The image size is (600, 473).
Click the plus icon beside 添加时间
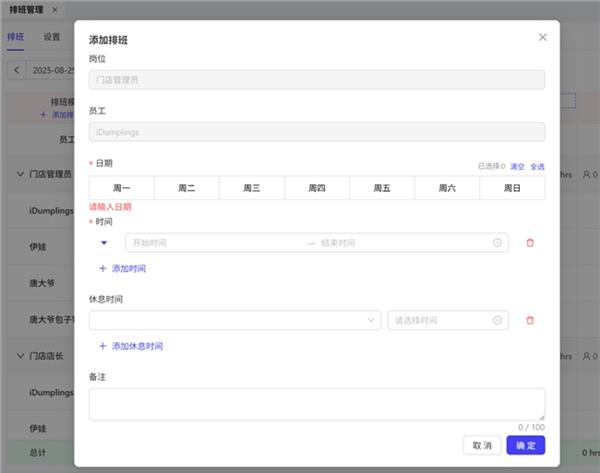[103, 269]
